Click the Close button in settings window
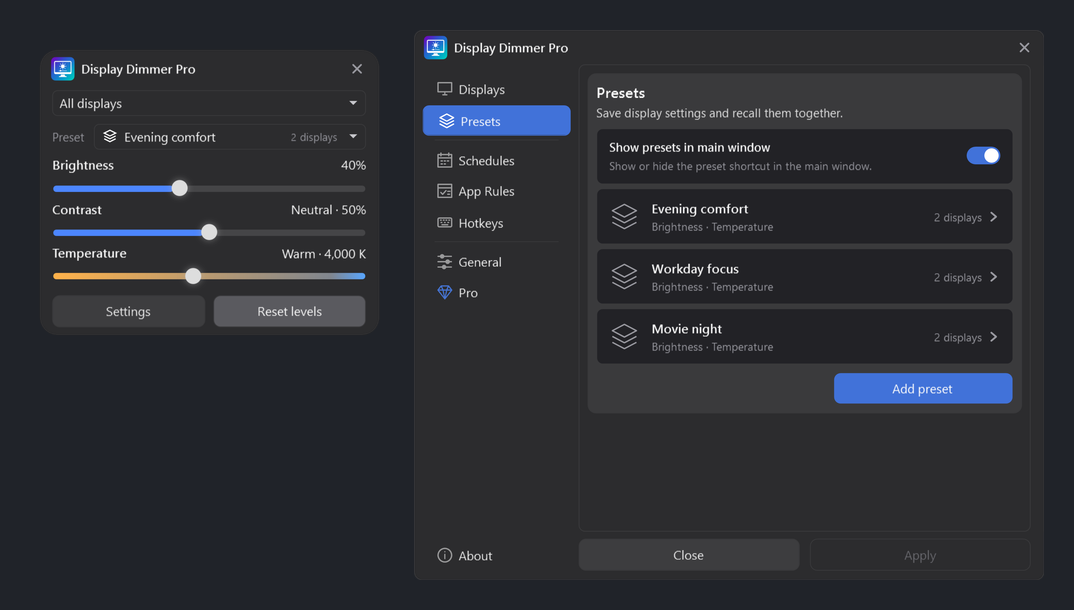Image resolution: width=1074 pixels, height=610 pixels. 688,555
